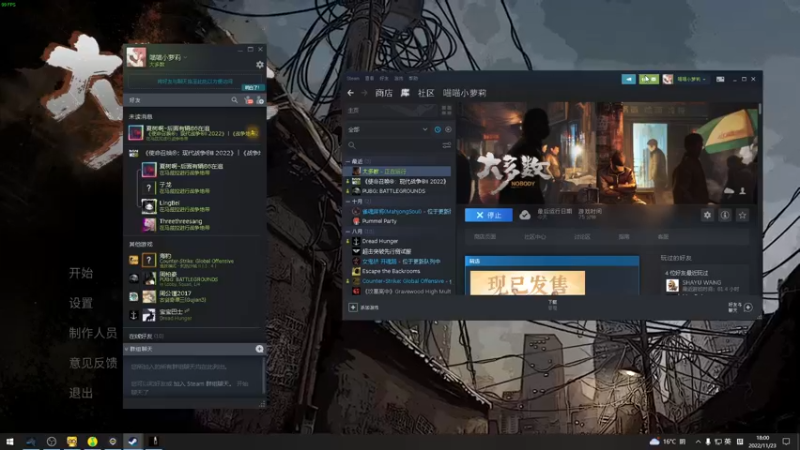Switch to the 库 tab
The height and width of the screenshot is (450, 800).
pos(405,93)
